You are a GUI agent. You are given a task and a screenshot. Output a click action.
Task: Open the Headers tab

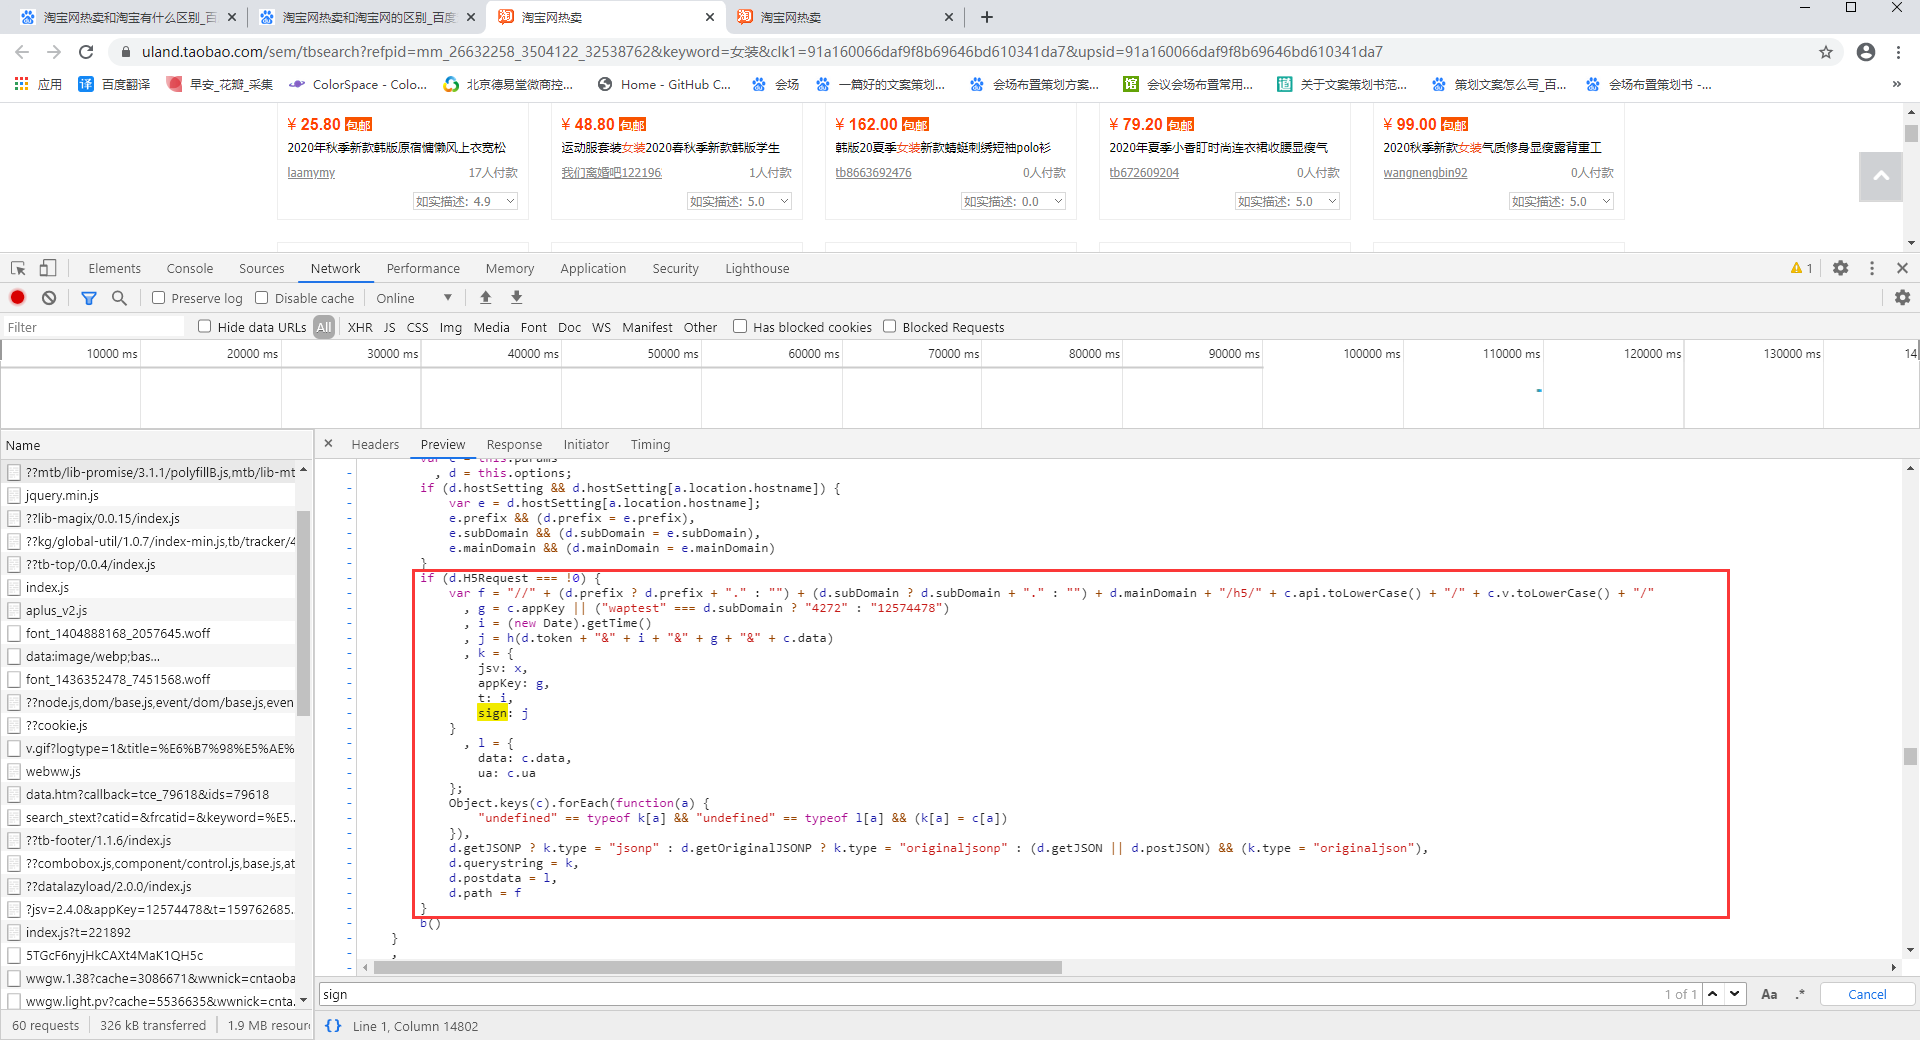(375, 444)
